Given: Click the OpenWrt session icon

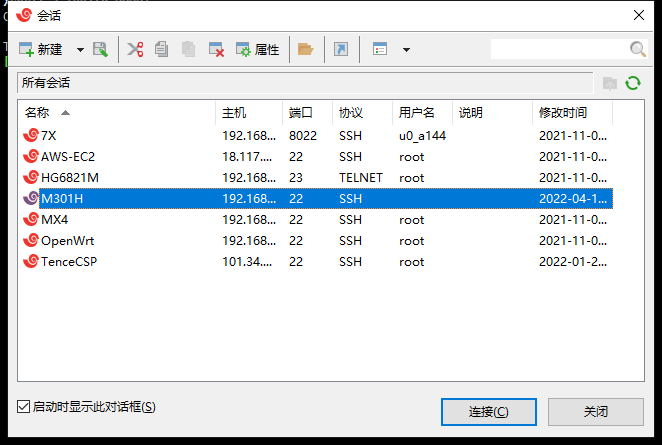Looking at the screenshot, I should pyautogui.click(x=31, y=240).
